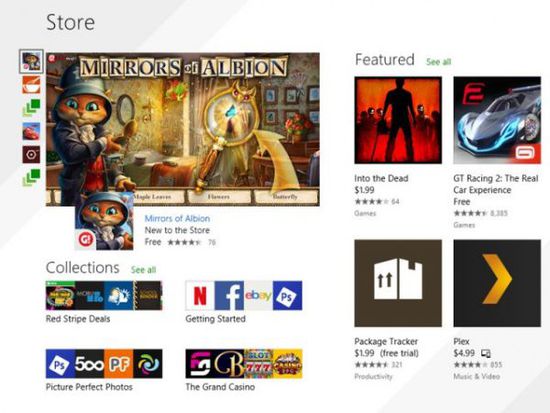550x413 pixels.
Task: Open the Mirrors of Albion cat app icon
Action: pyautogui.click(x=104, y=221)
